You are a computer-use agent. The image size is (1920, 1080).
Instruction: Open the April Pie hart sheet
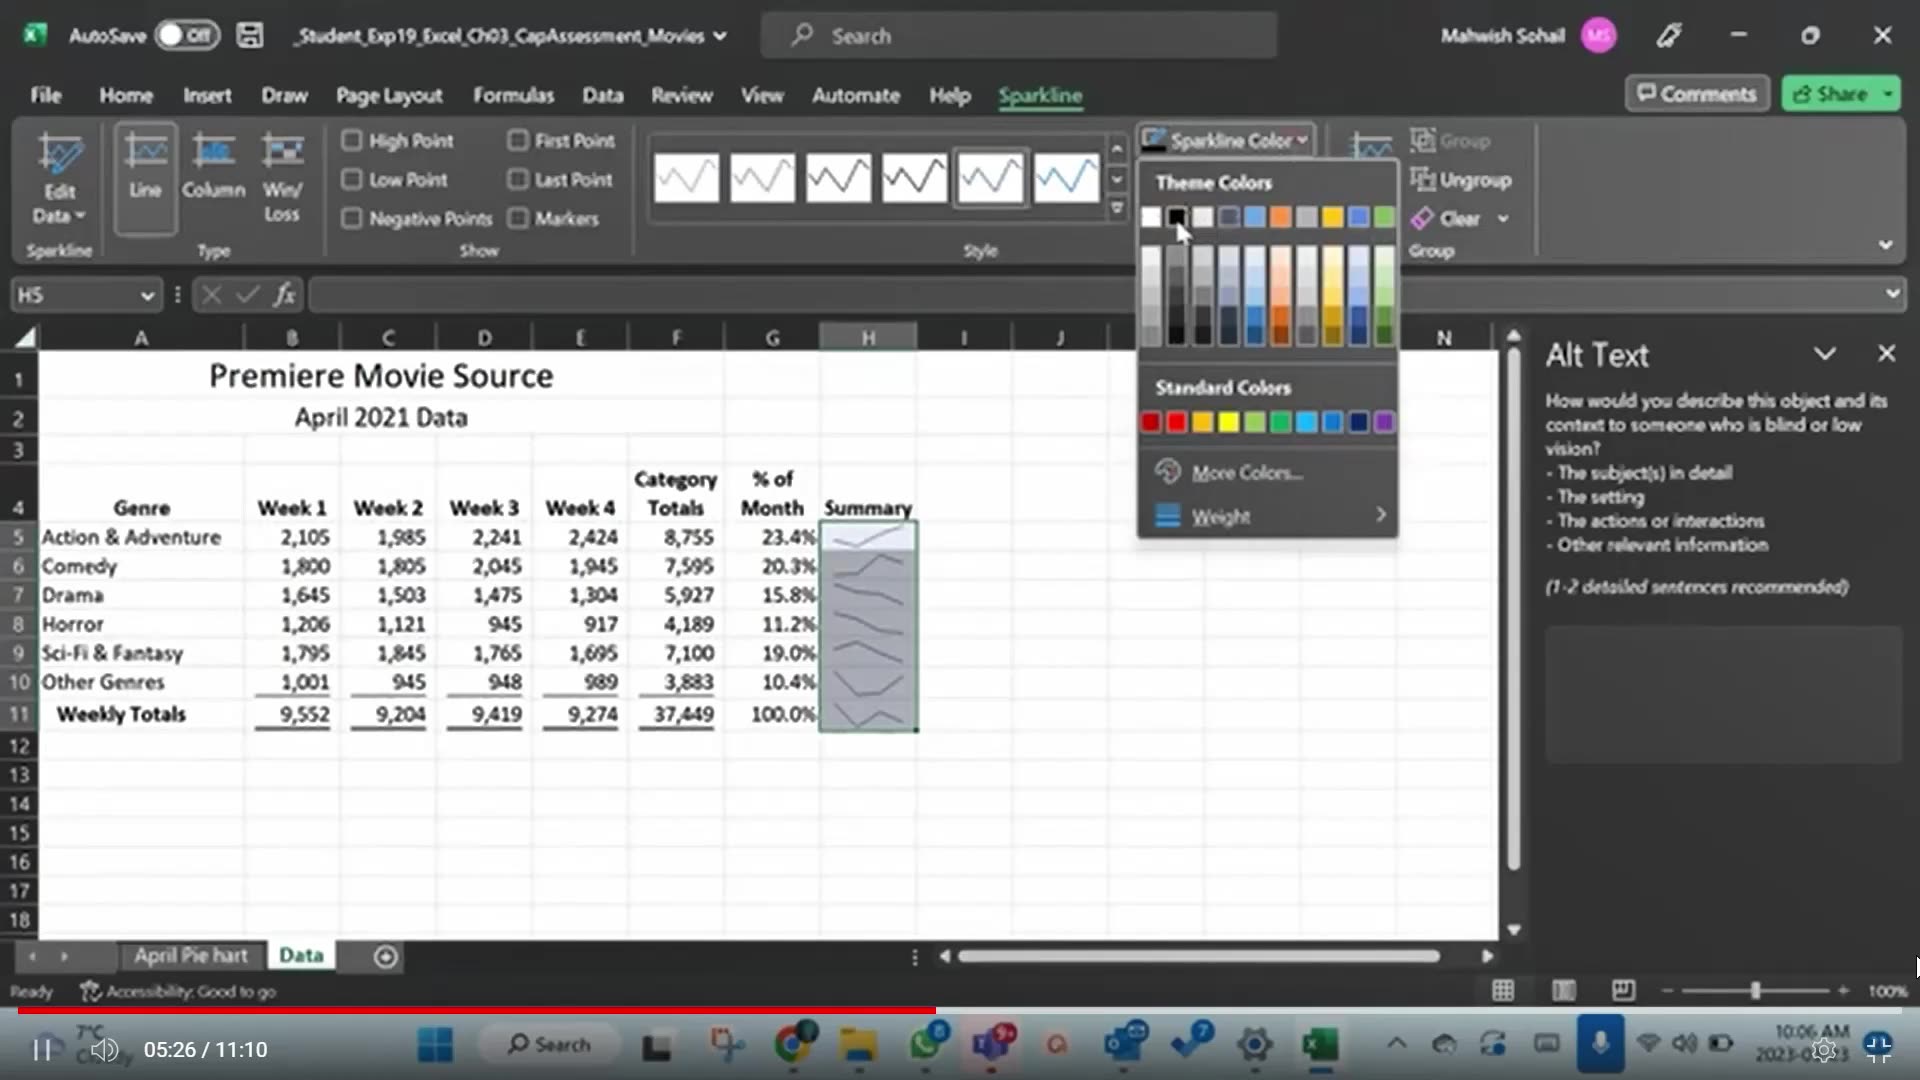coord(191,955)
